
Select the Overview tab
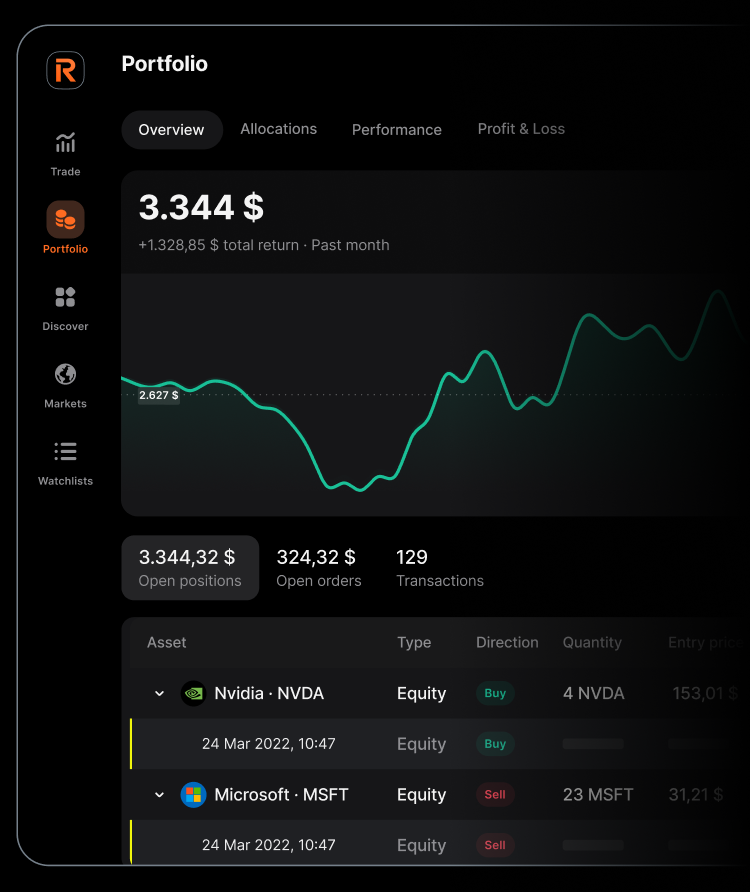(x=171, y=130)
